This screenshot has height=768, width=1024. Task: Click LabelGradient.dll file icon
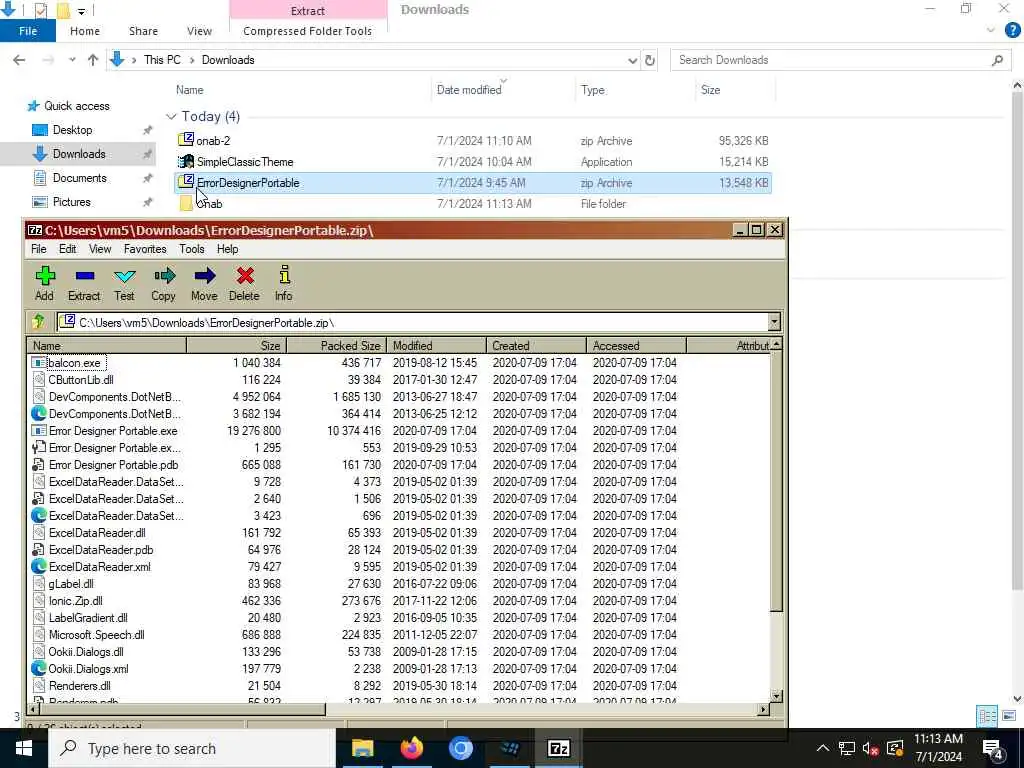tap(39, 617)
